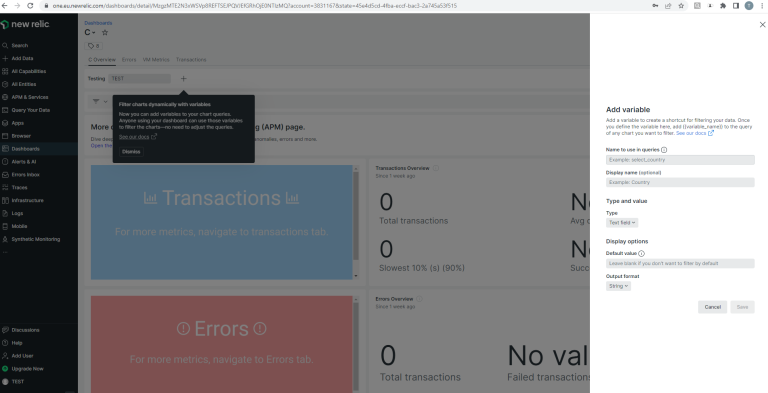Image resolution: width=768 pixels, height=393 pixels.
Task: Click the Dashboards breadcrumb link
Action: coord(98,23)
